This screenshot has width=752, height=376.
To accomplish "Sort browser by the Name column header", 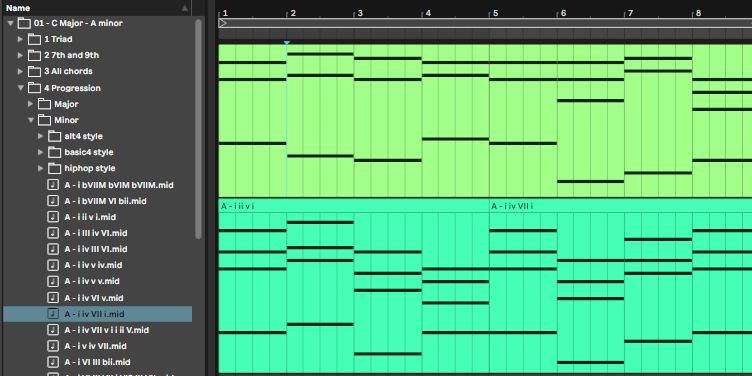I will 97,8.
